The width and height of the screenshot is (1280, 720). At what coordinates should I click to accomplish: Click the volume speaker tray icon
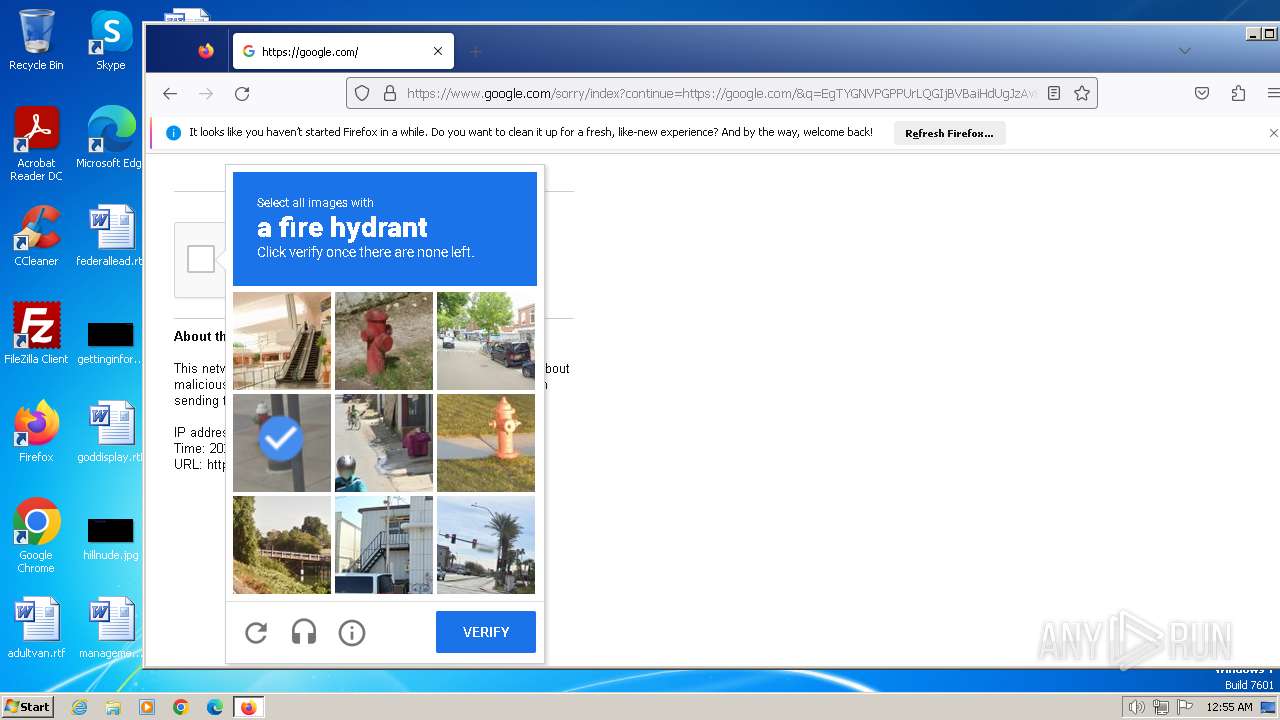(1136, 707)
